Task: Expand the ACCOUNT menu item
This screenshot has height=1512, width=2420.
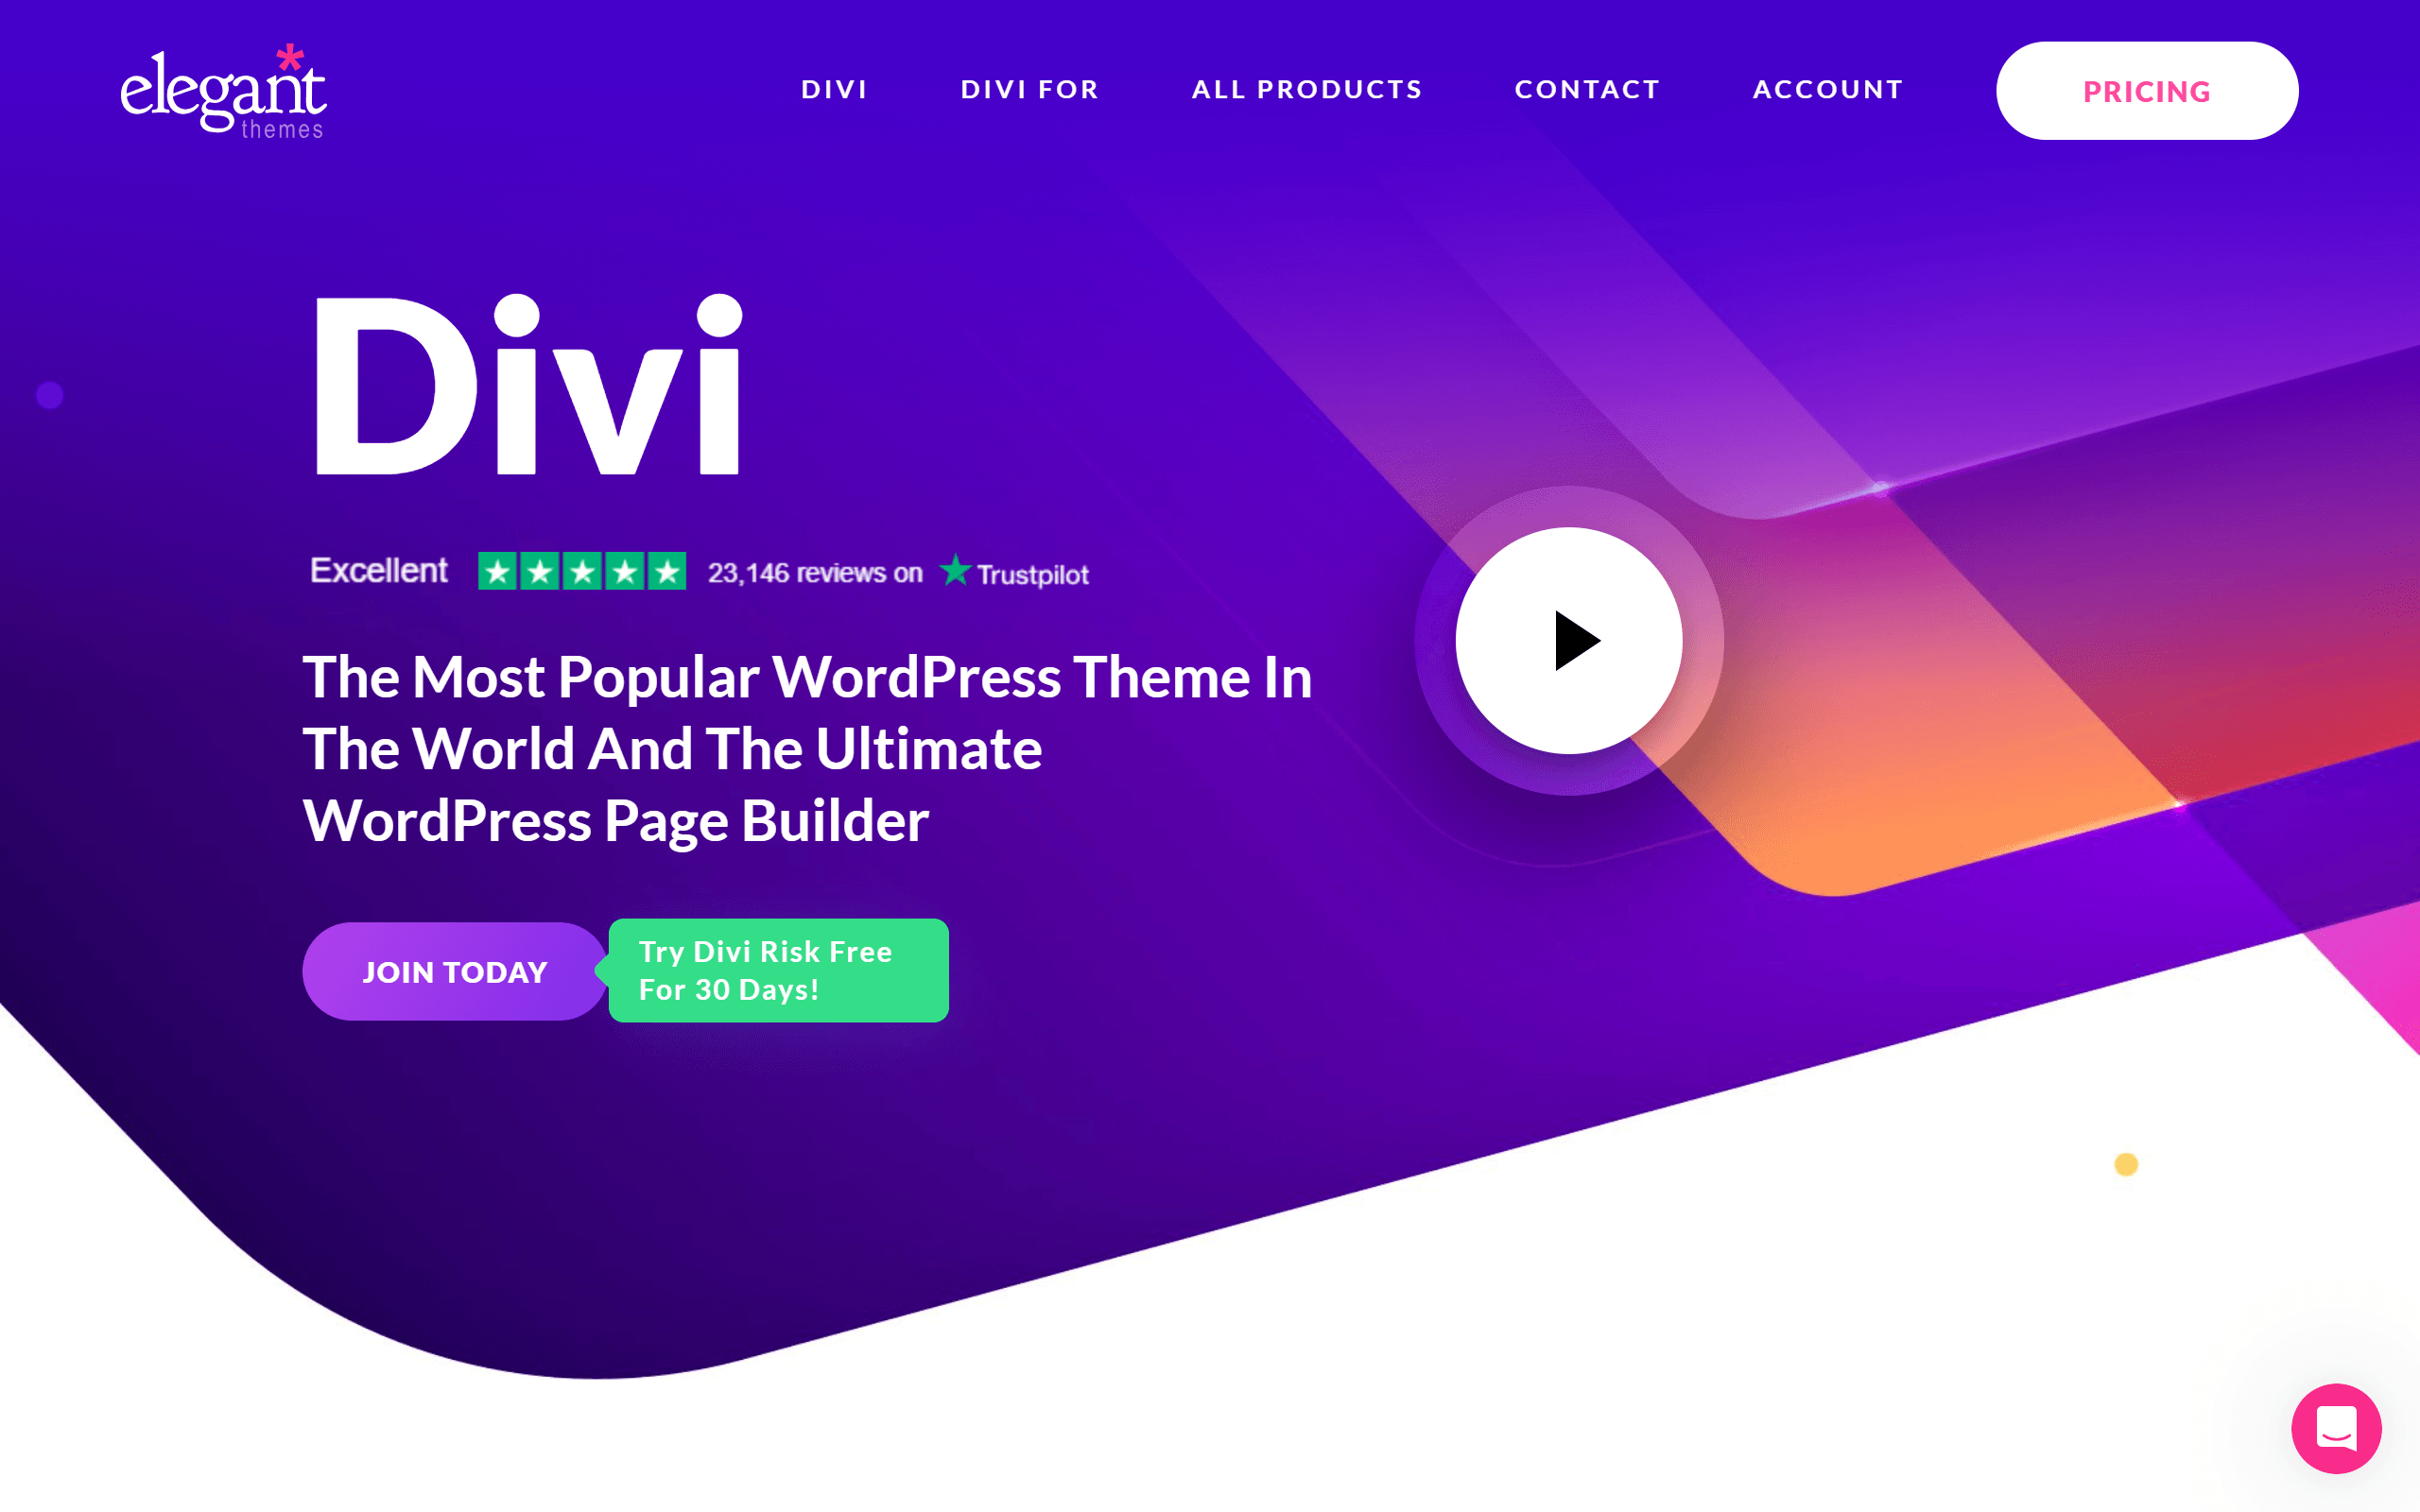Action: pos(1829,87)
